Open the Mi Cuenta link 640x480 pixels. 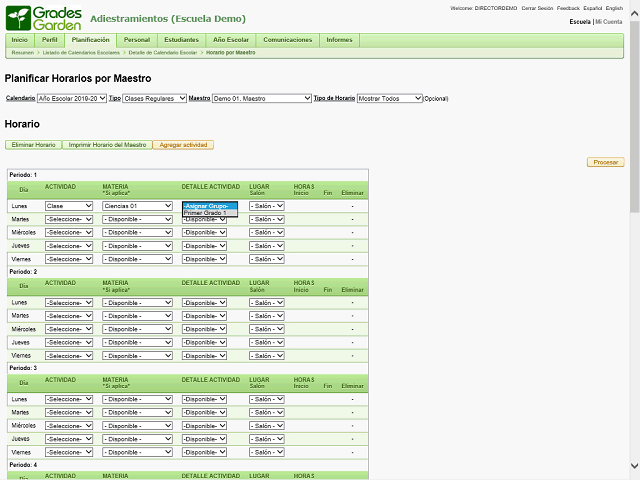[609, 21]
